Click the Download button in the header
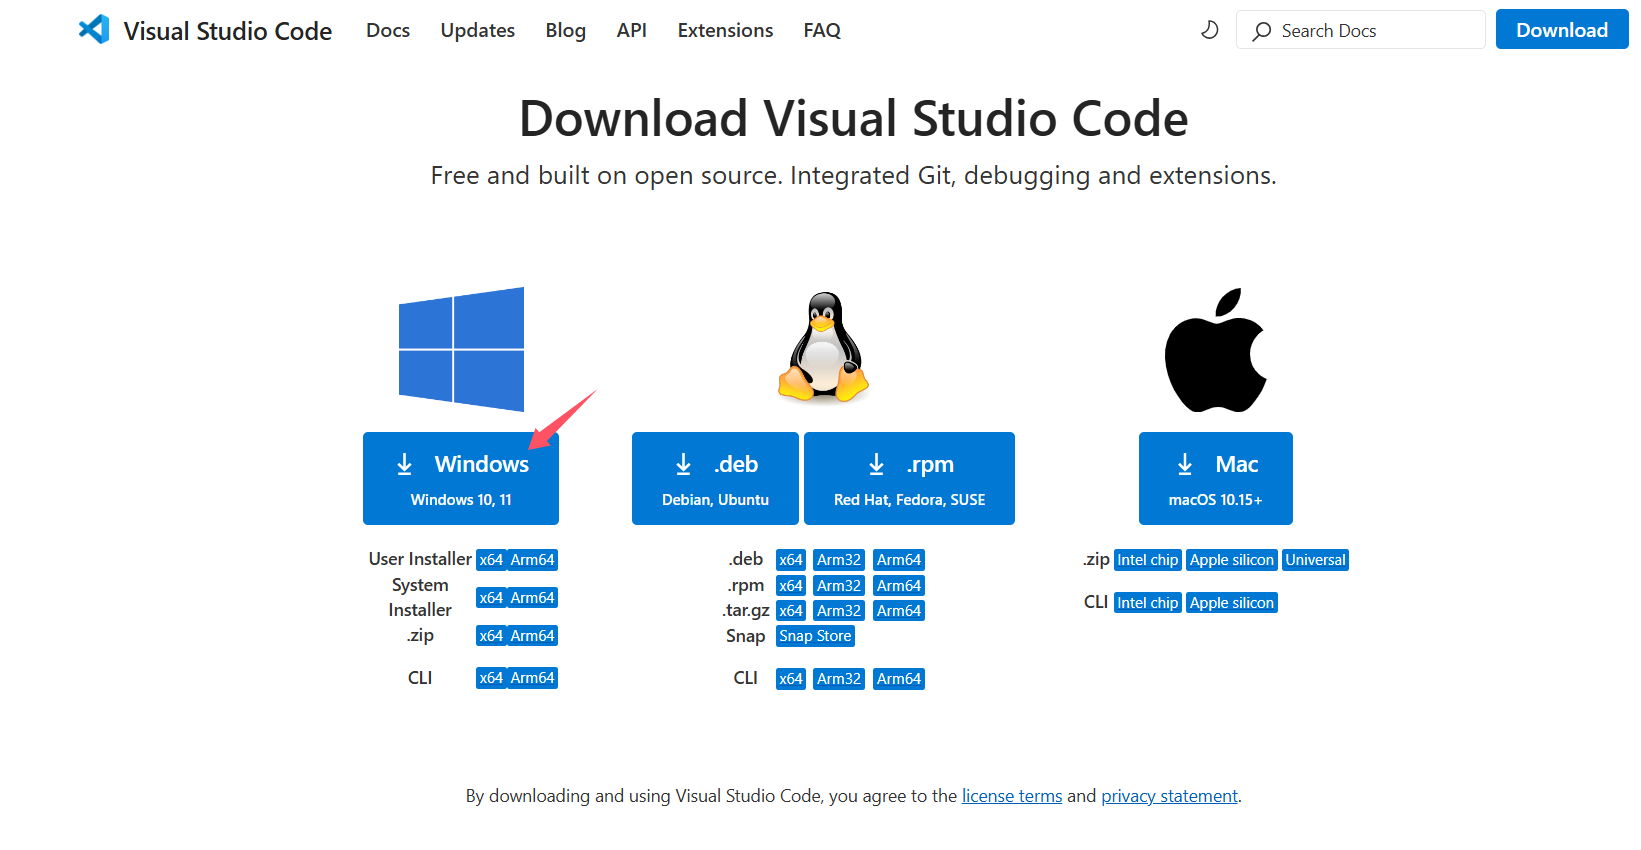The height and width of the screenshot is (850, 1641). pyautogui.click(x=1562, y=30)
